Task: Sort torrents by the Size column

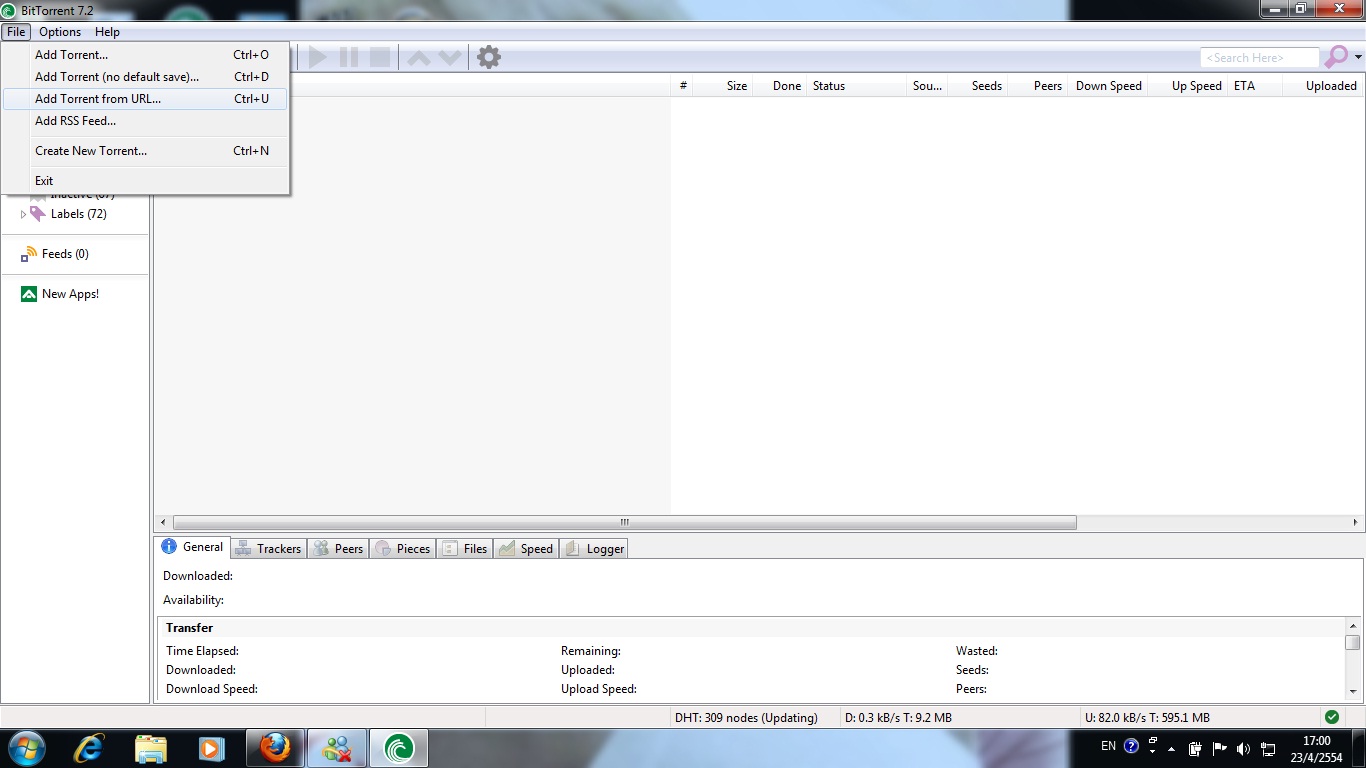Action: tap(724, 86)
